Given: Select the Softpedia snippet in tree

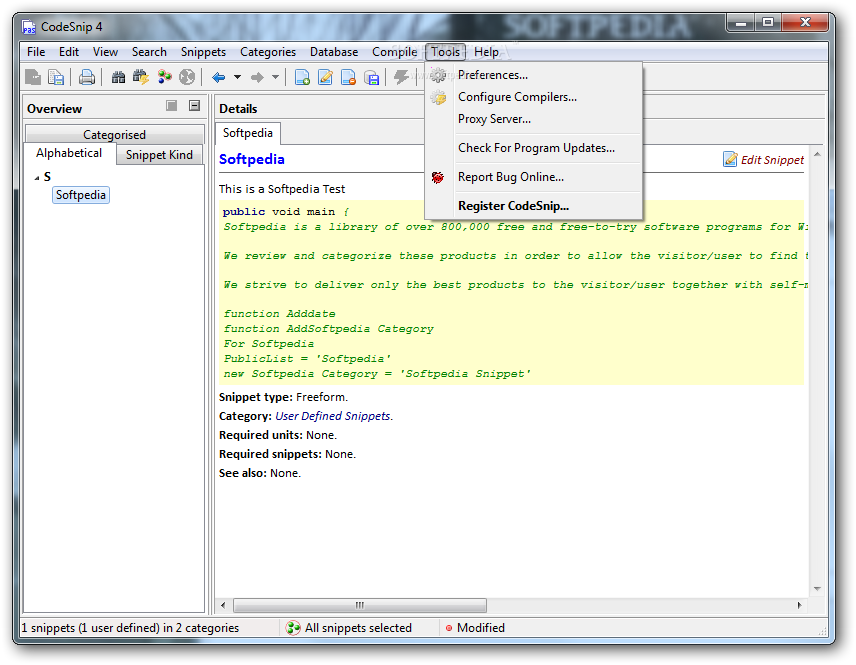Looking at the screenshot, I should (81, 195).
